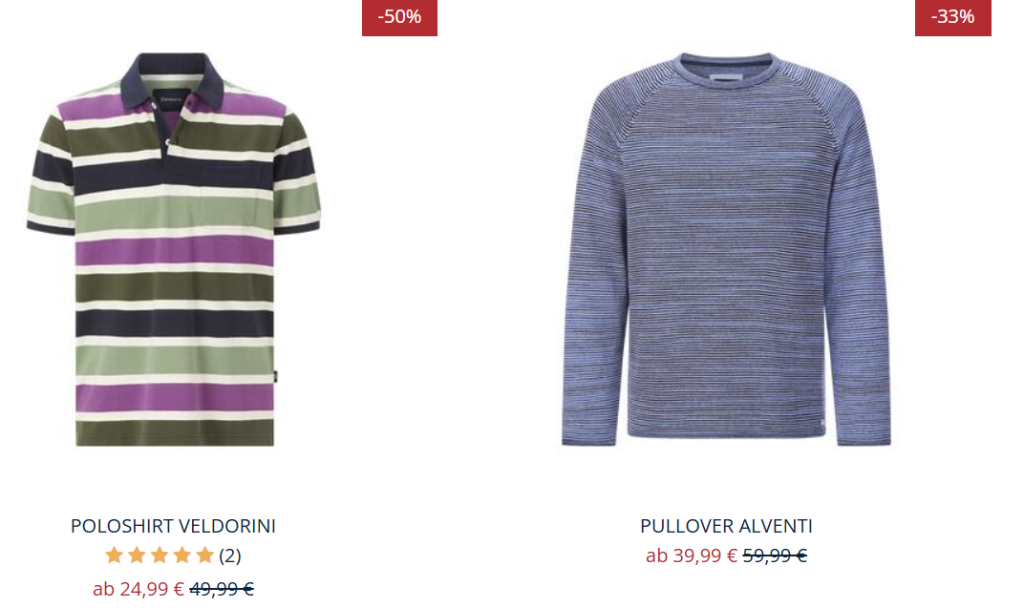Click the fourth rating star of Poloshirt

[182, 555]
